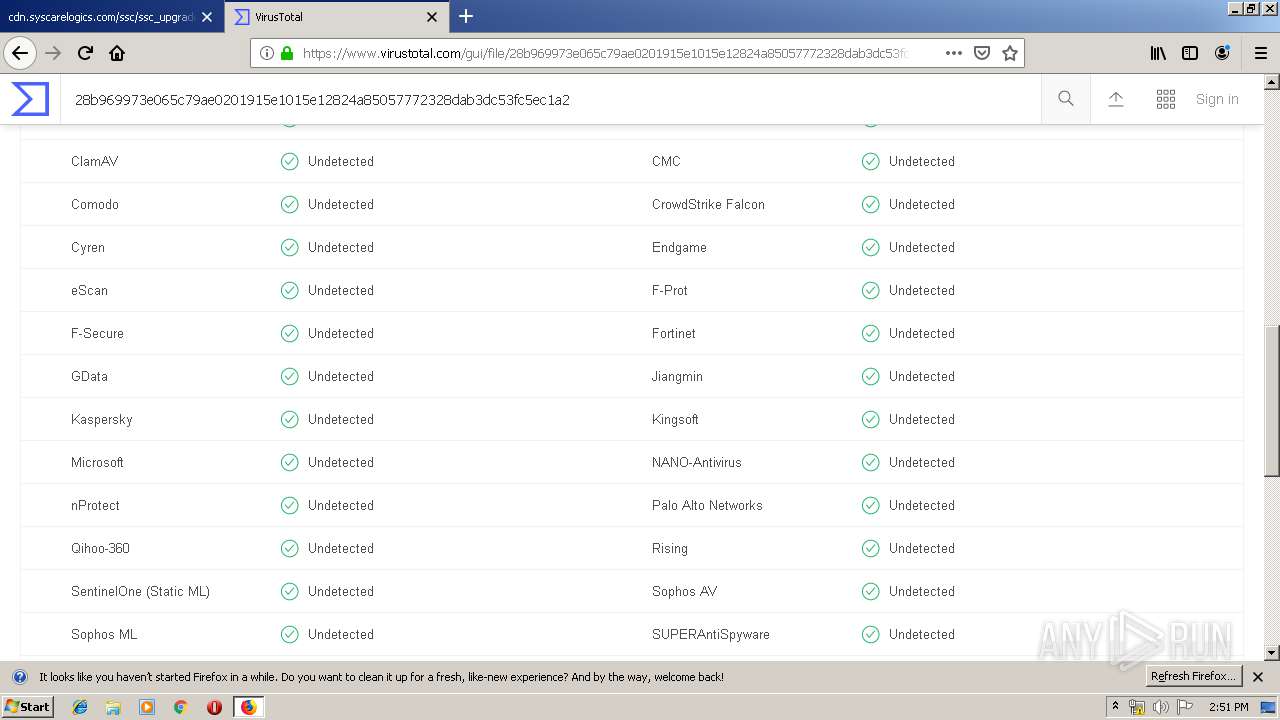This screenshot has width=1280, height=720.
Task: Click the scrollbar down arrow
Action: [1272, 653]
